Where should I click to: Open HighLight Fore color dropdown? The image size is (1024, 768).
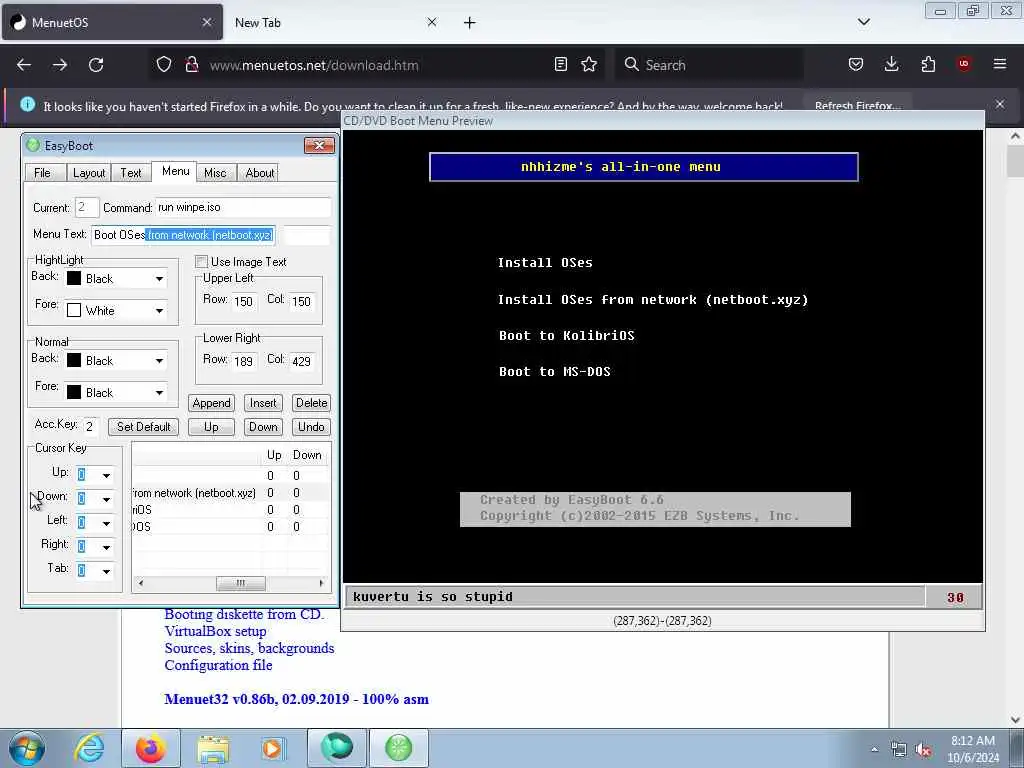point(159,311)
